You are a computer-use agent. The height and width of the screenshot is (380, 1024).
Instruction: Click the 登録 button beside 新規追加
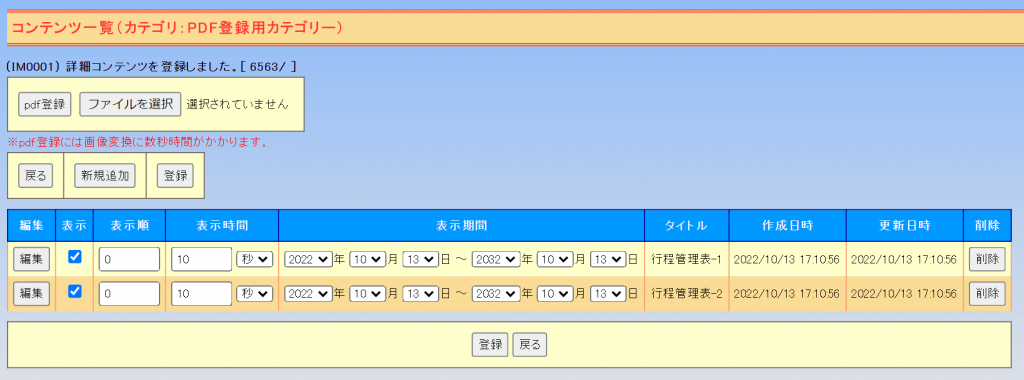(175, 176)
